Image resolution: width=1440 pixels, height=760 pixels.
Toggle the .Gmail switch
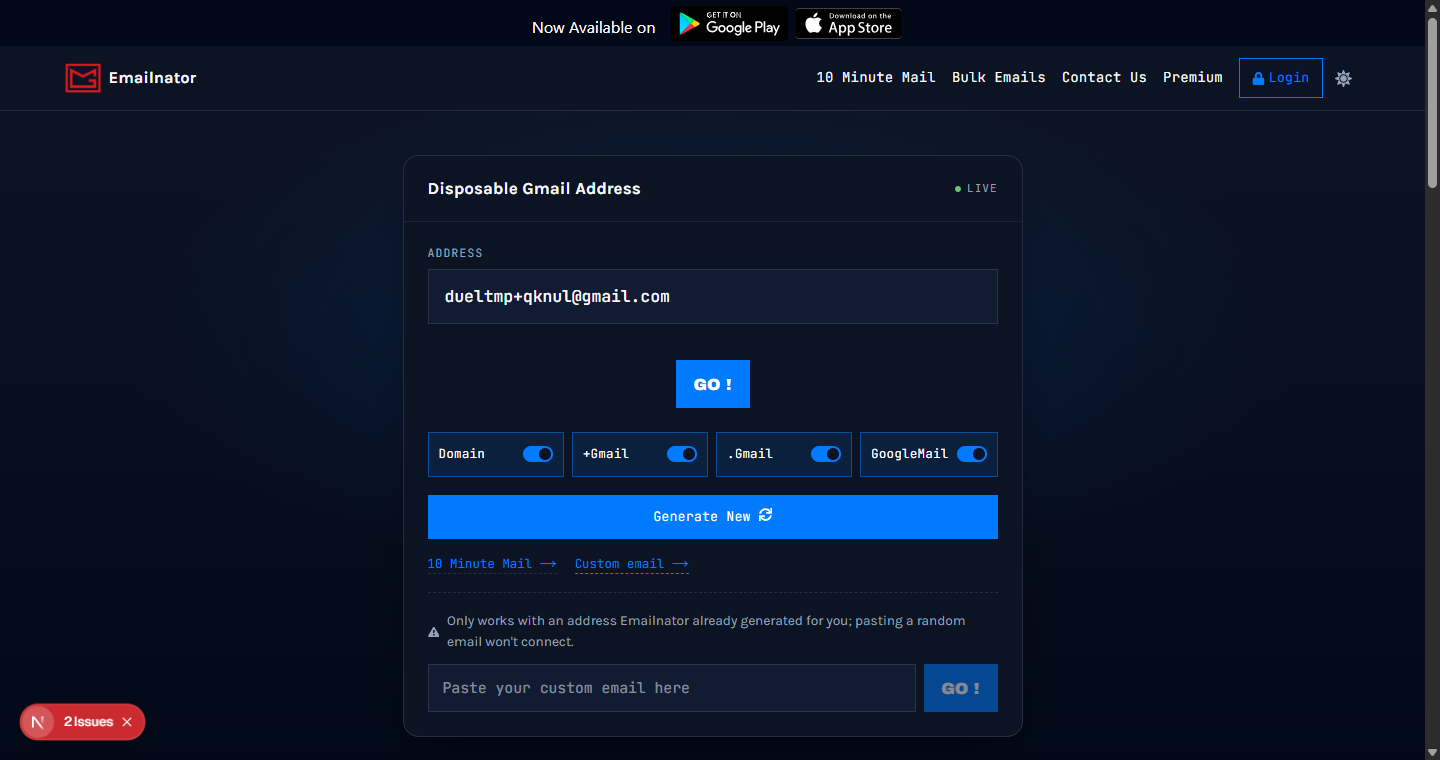pyautogui.click(x=826, y=454)
